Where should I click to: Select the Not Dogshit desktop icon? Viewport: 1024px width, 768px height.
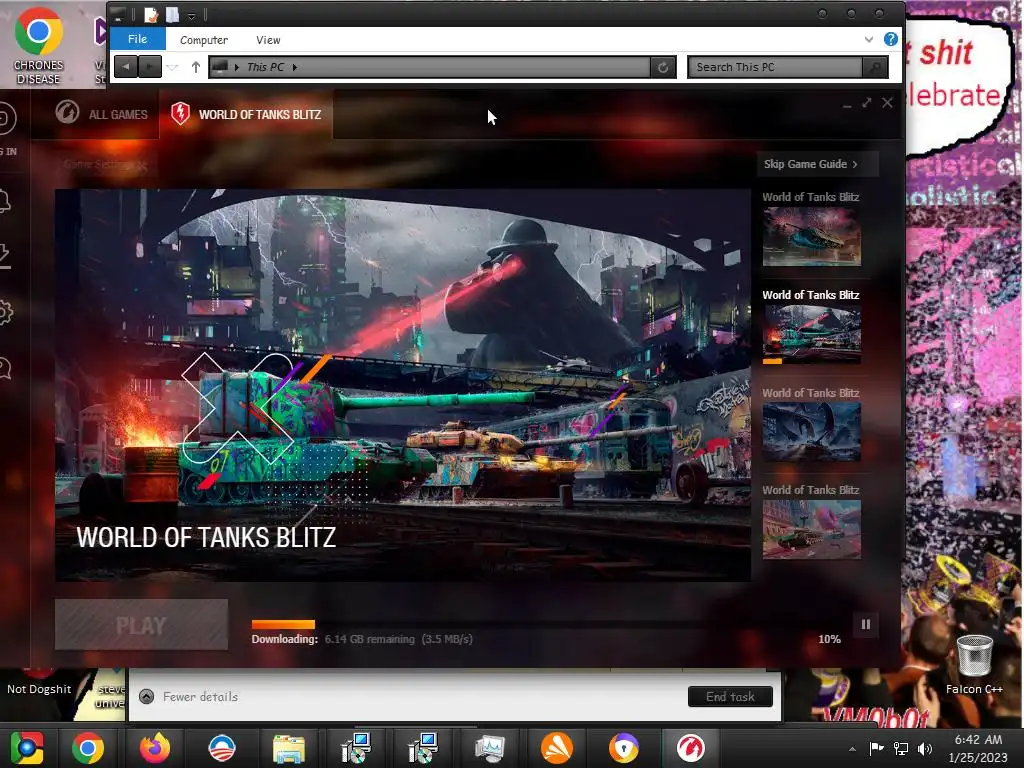click(39, 681)
